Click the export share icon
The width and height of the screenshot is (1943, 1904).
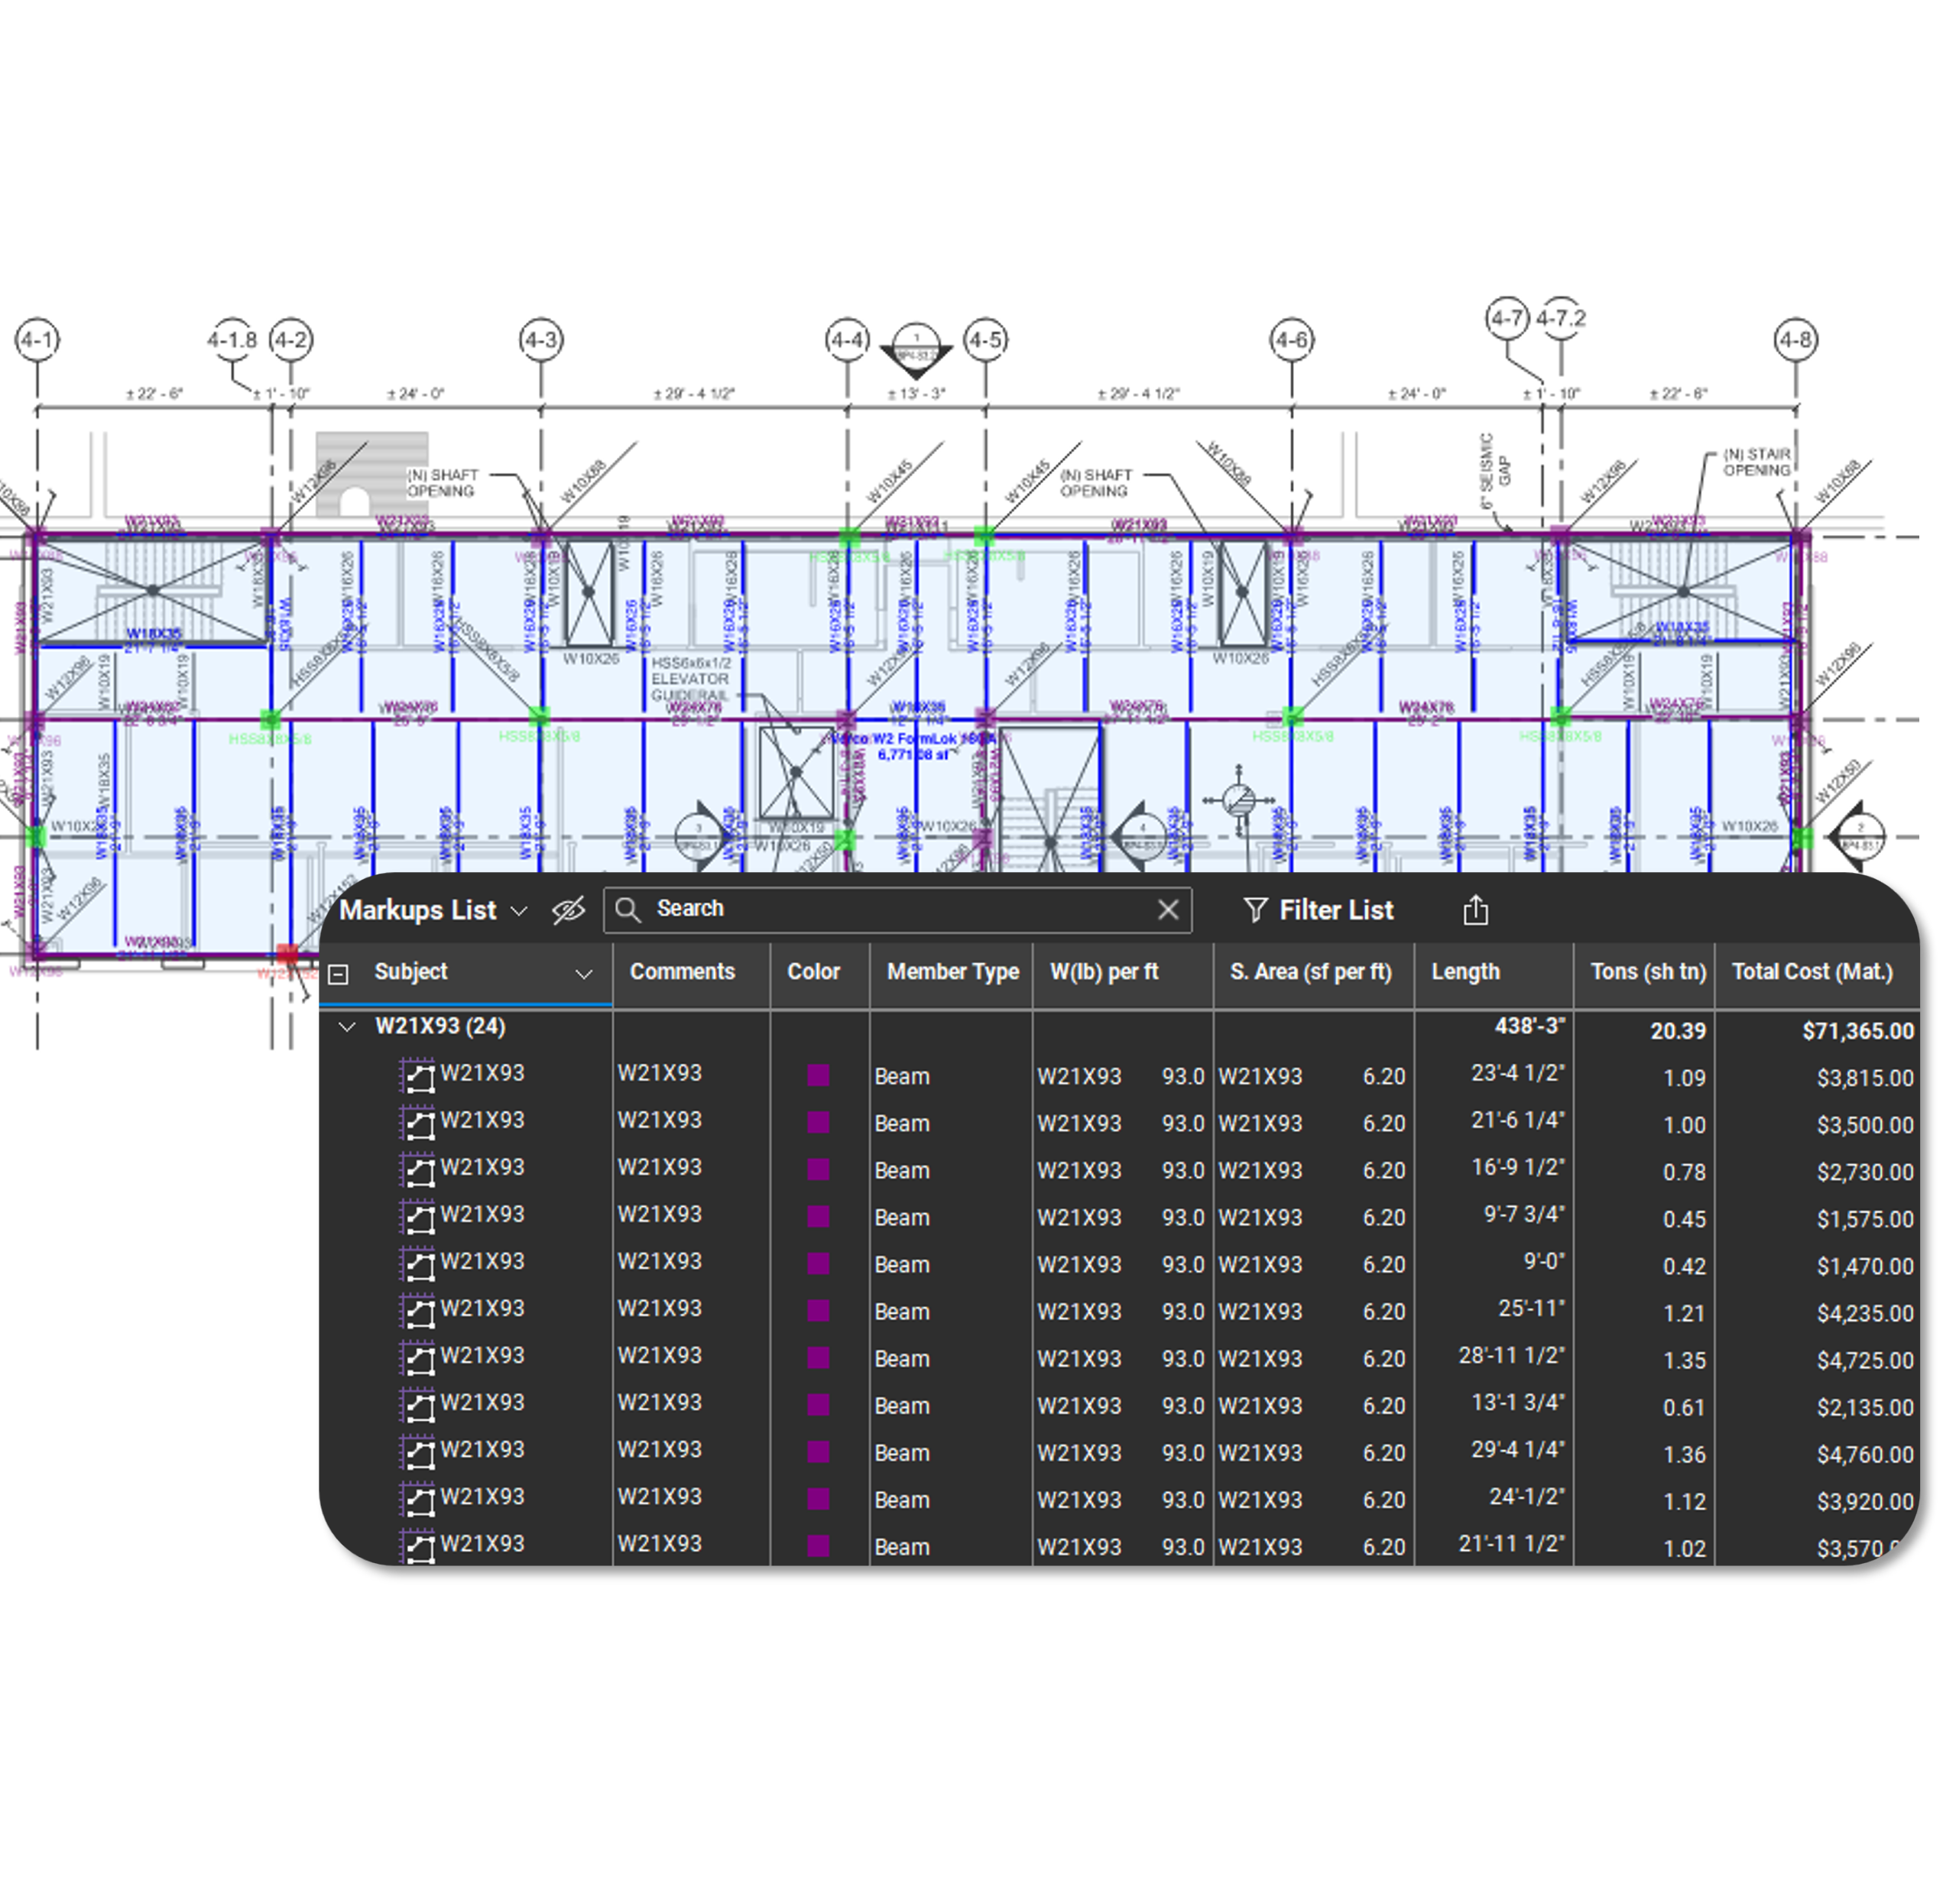[1475, 909]
